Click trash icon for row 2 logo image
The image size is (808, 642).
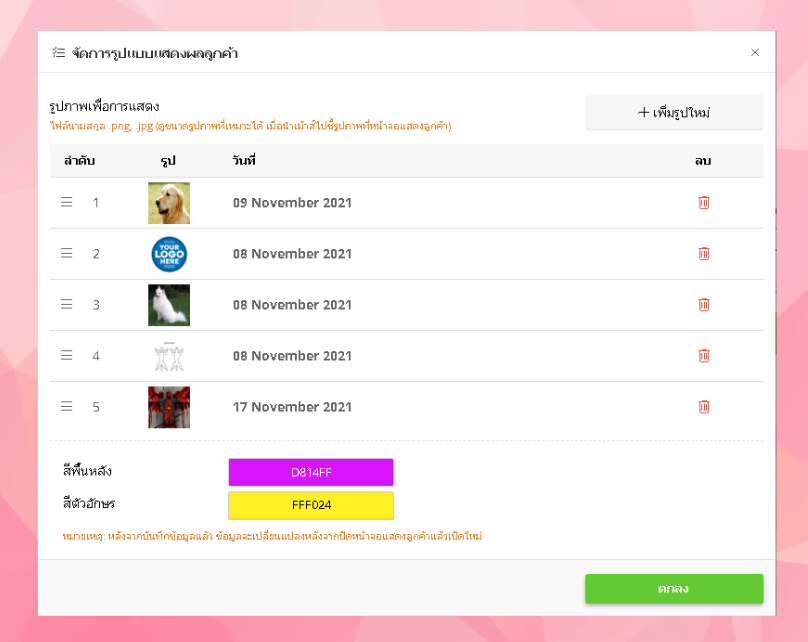click(703, 254)
